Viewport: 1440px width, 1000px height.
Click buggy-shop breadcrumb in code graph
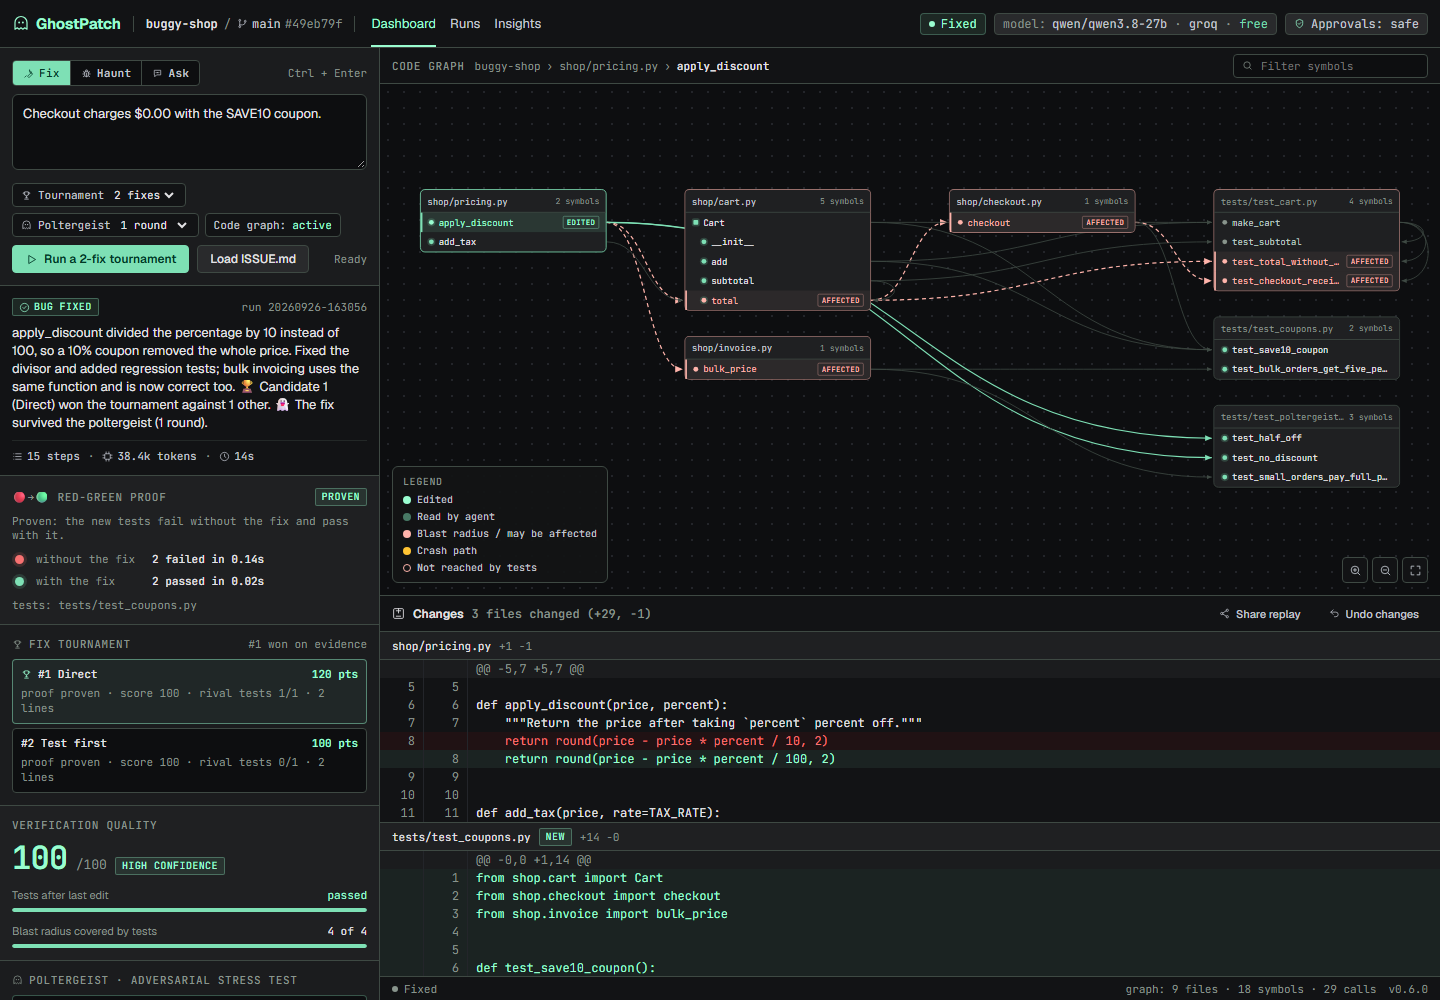pos(507,66)
